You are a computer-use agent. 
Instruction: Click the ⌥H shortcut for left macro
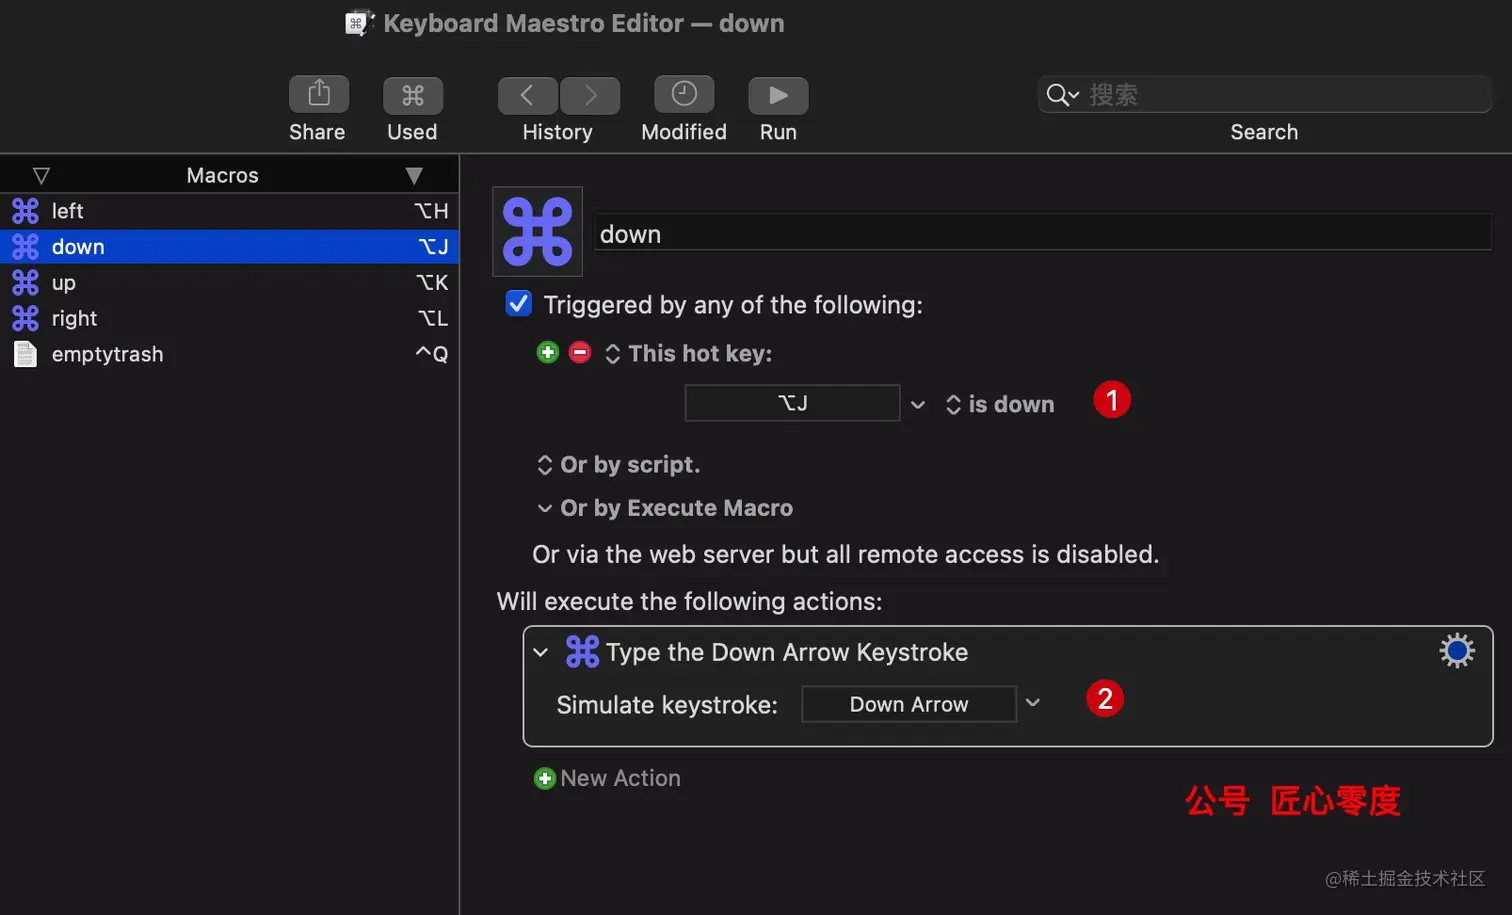(x=432, y=211)
